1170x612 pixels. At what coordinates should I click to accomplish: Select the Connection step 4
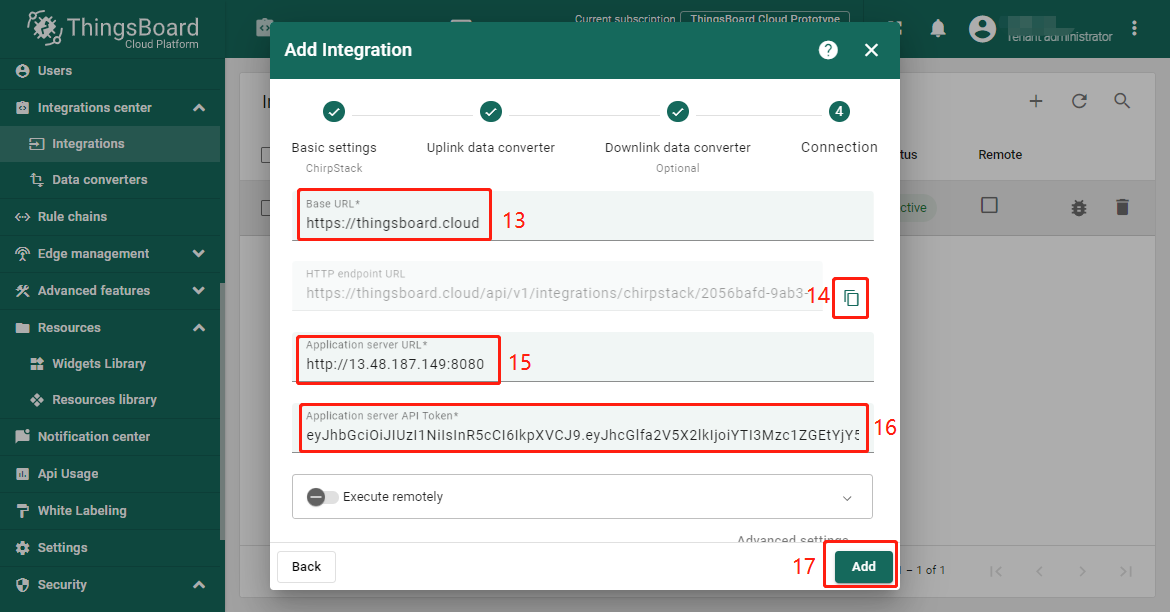[839, 128]
